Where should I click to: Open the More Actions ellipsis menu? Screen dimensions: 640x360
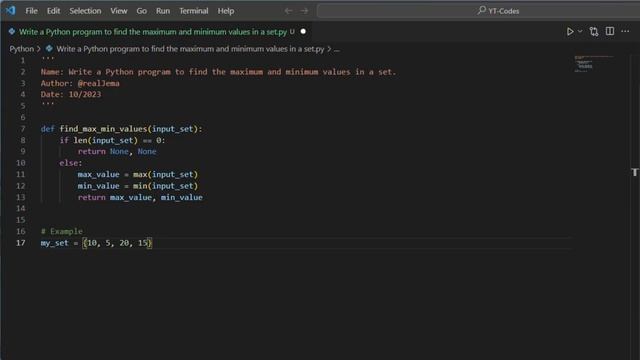pos(625,31)
